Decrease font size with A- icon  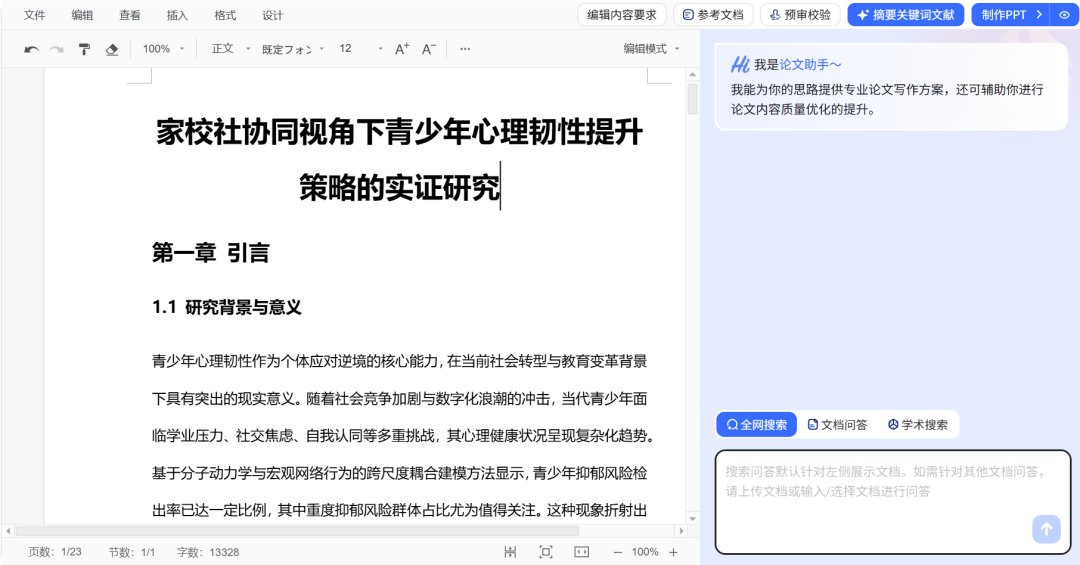[429, 49]
